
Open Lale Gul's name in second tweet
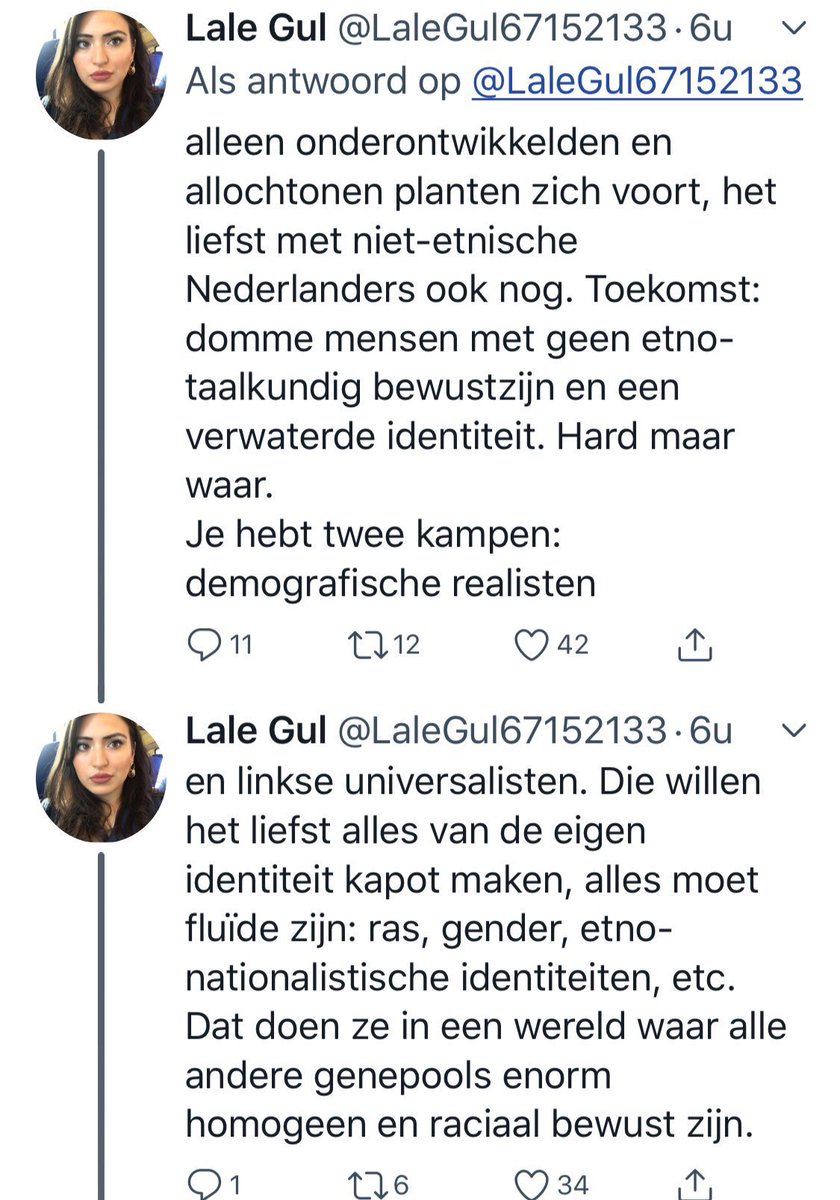(x=256, y=731)
